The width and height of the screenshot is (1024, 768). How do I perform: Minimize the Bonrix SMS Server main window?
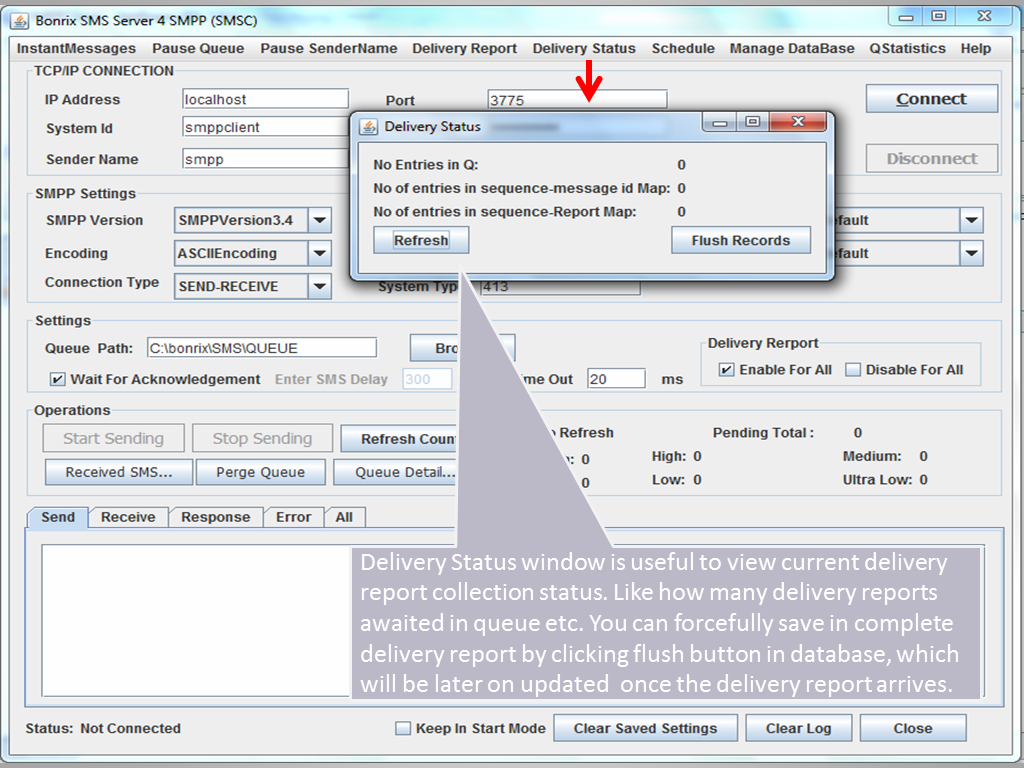tap(906, 16)
